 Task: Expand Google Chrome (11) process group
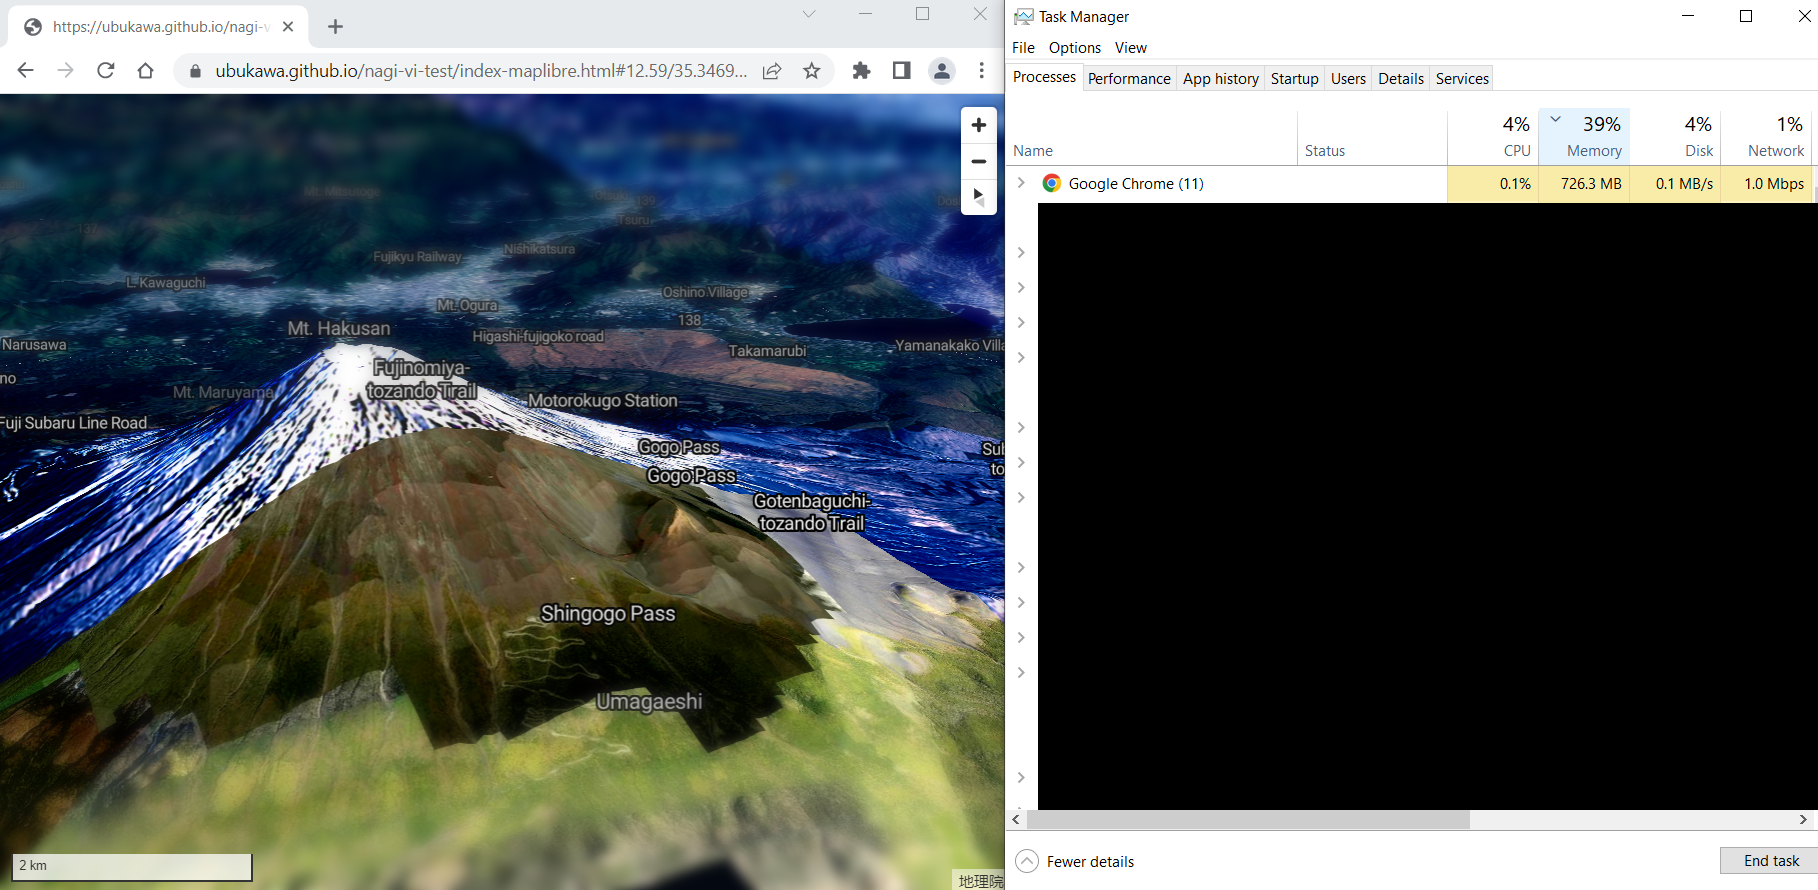[1021, 183]
